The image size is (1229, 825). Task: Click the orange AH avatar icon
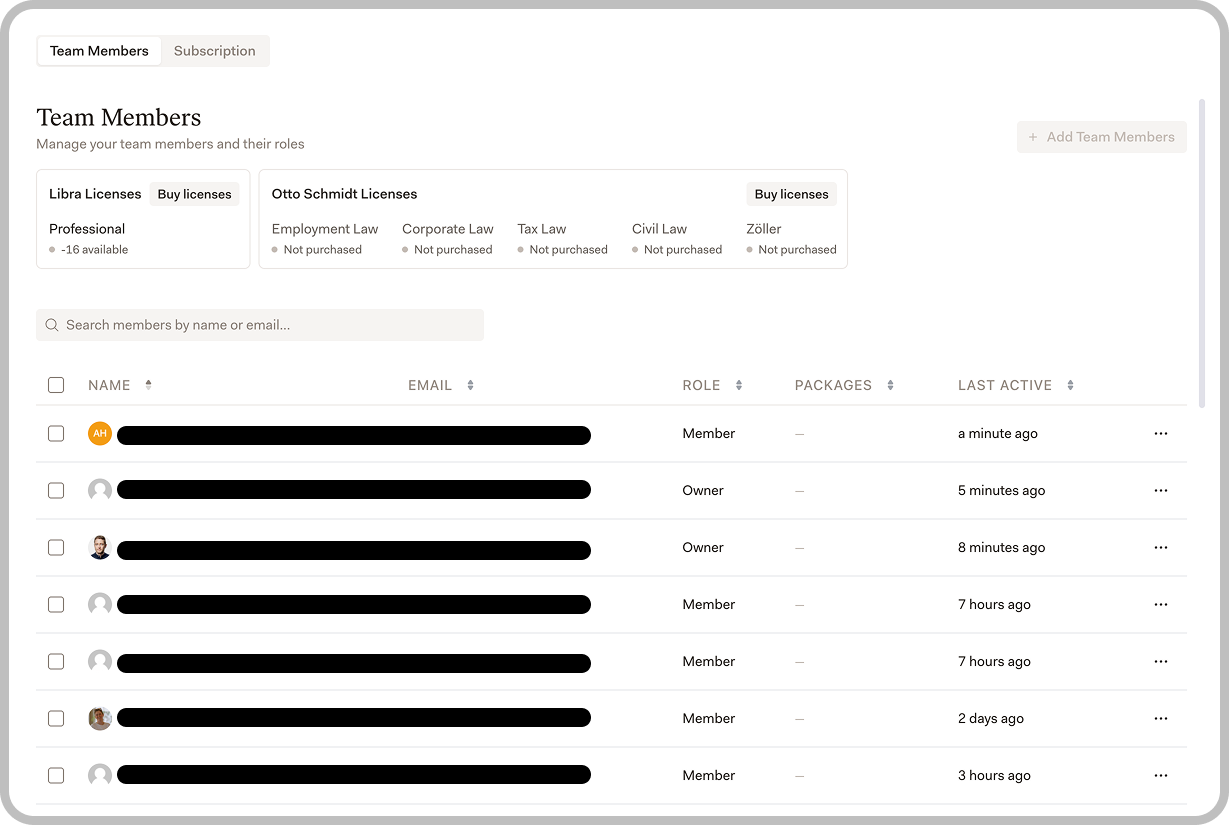click(x=100, y=434)
